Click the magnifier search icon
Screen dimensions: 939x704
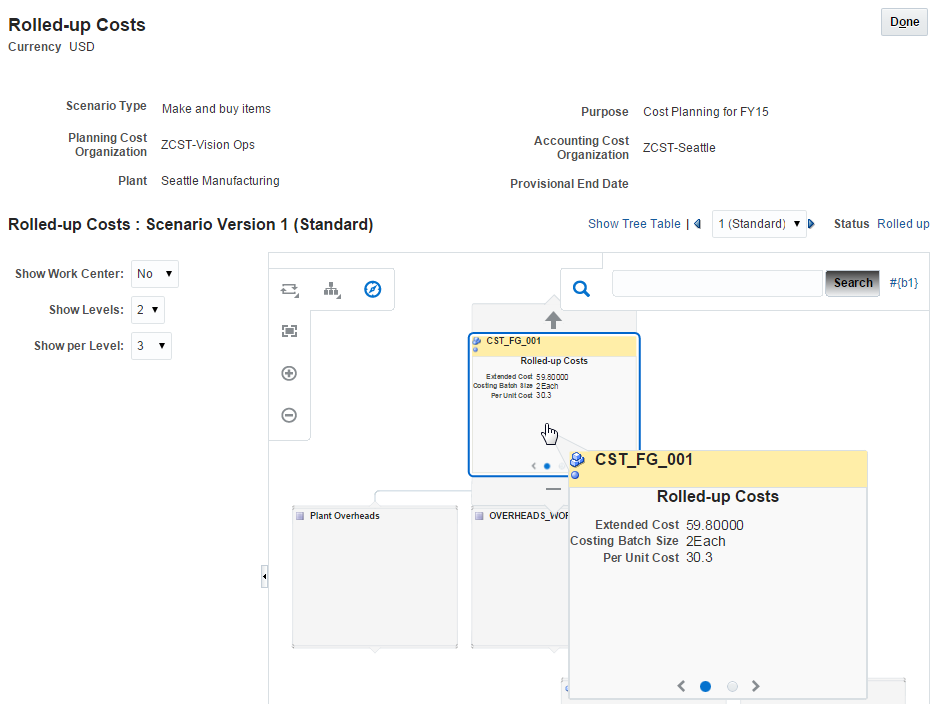581,289
